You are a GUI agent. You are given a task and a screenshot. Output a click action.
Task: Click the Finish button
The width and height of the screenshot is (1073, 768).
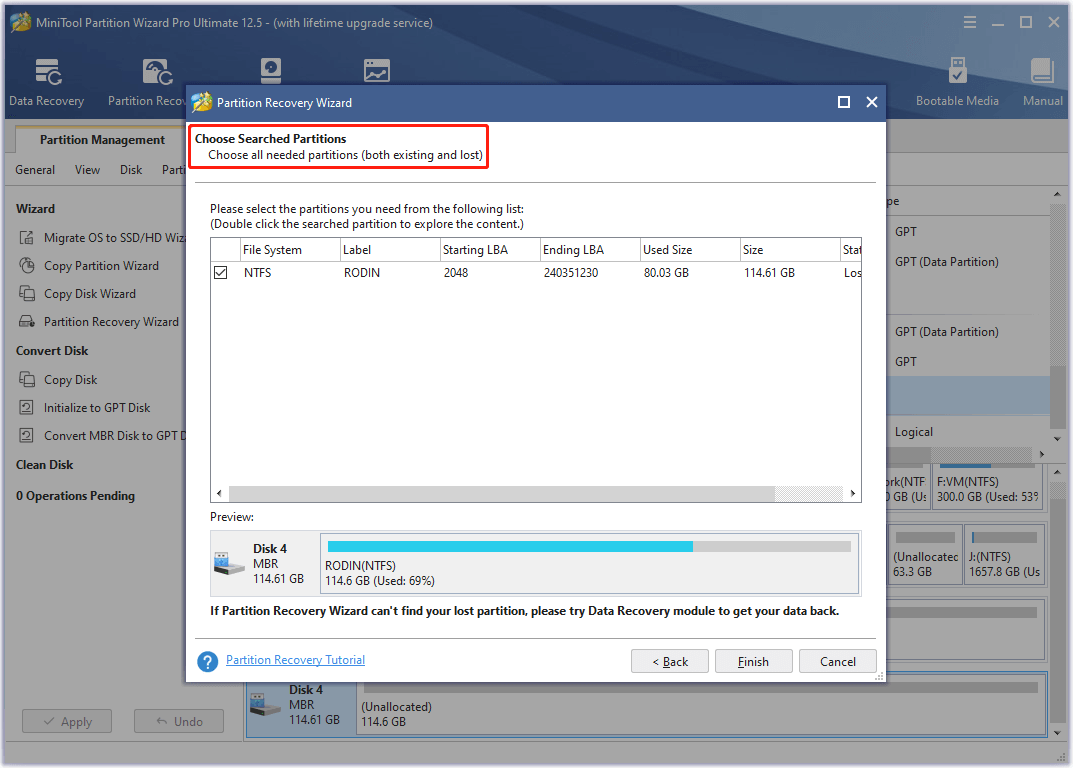coord(753,661)
